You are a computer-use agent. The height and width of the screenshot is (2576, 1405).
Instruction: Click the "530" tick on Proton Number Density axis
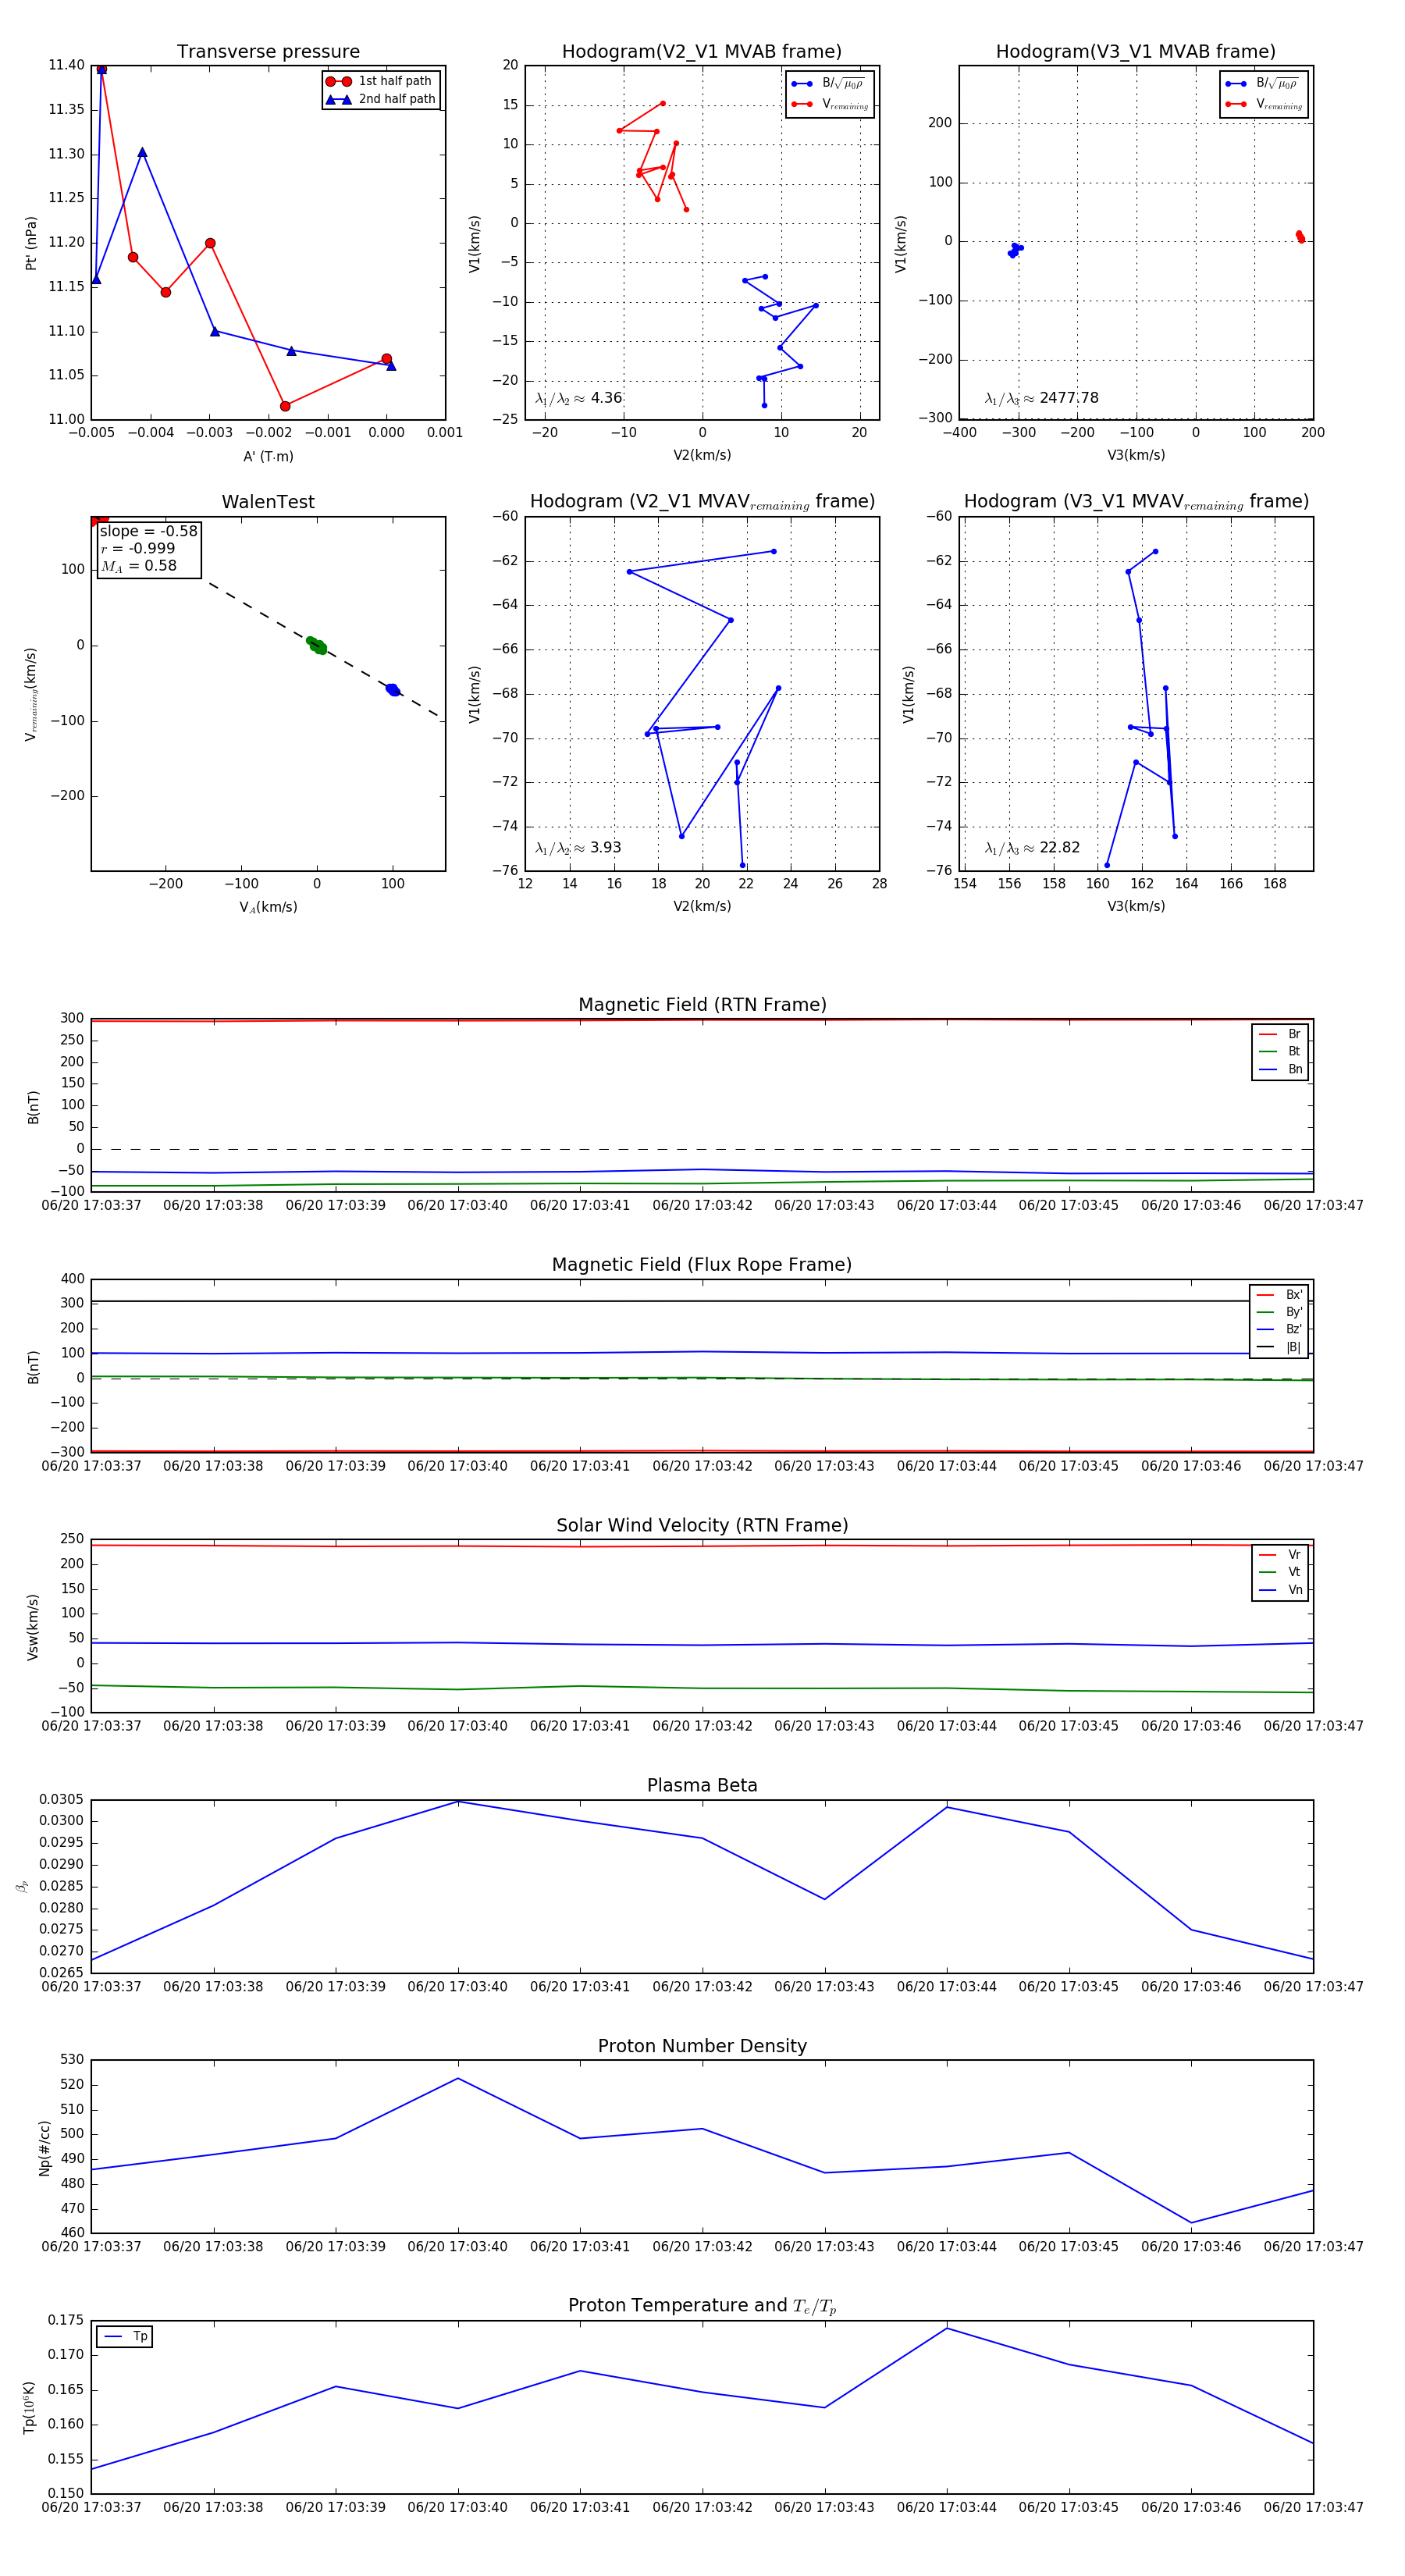click(x=72, y=2060)
